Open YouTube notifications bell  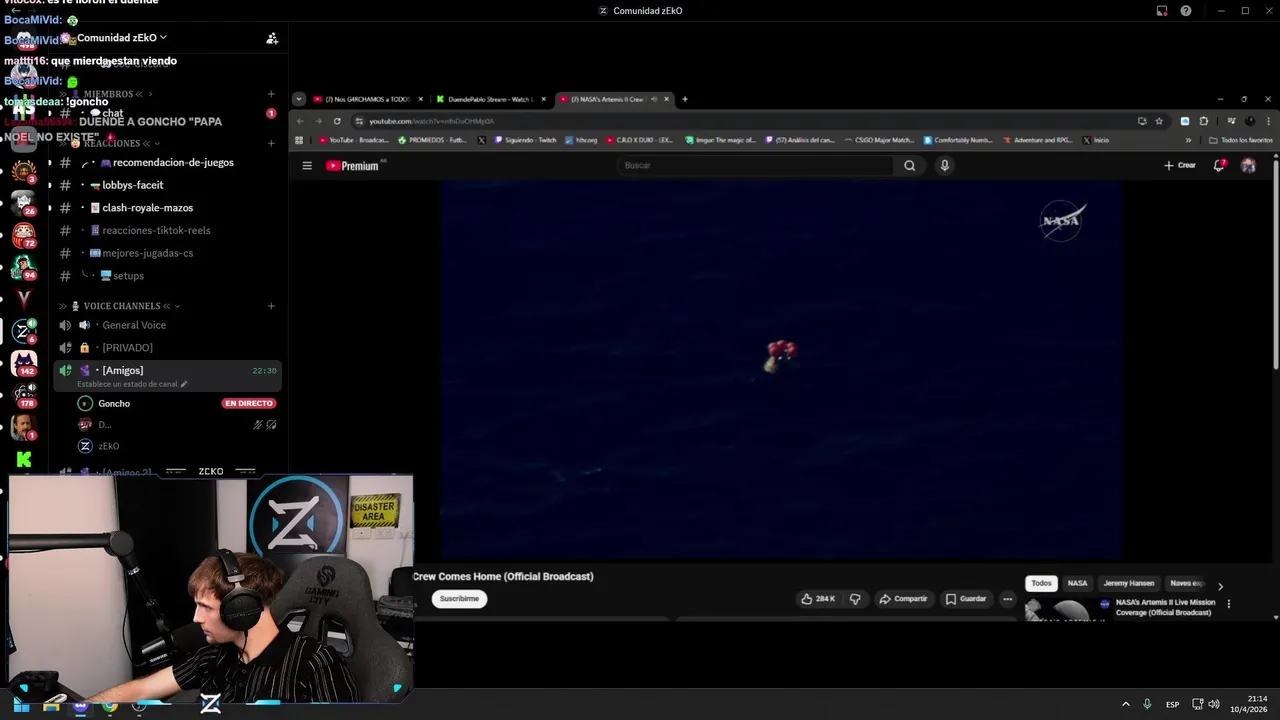click(1219, 165)
